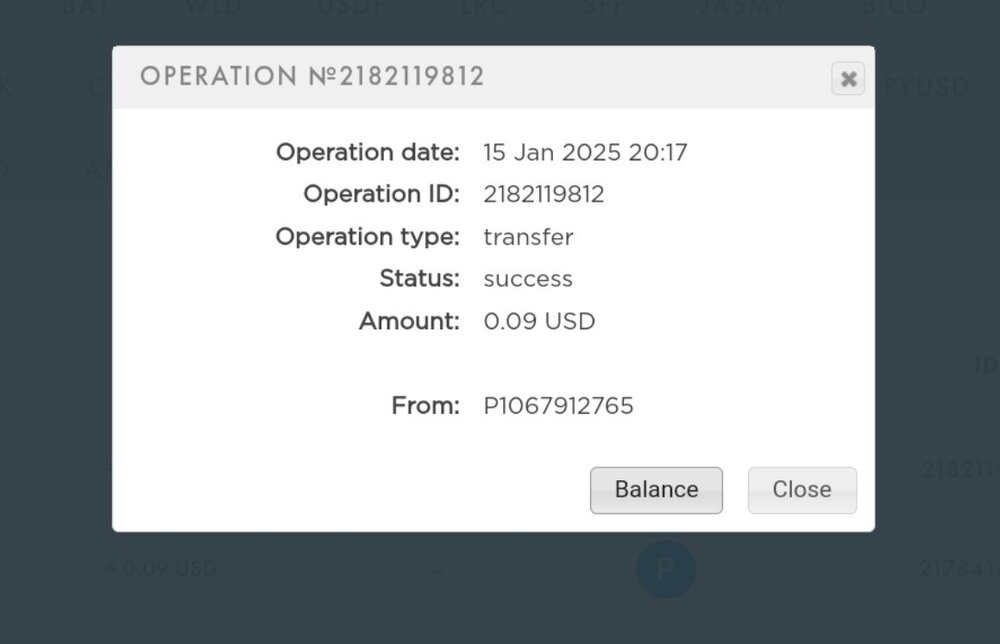This screenshot has width=1000, height=644.
Task: Click the Operation type: label
Action: click(367, 237)
